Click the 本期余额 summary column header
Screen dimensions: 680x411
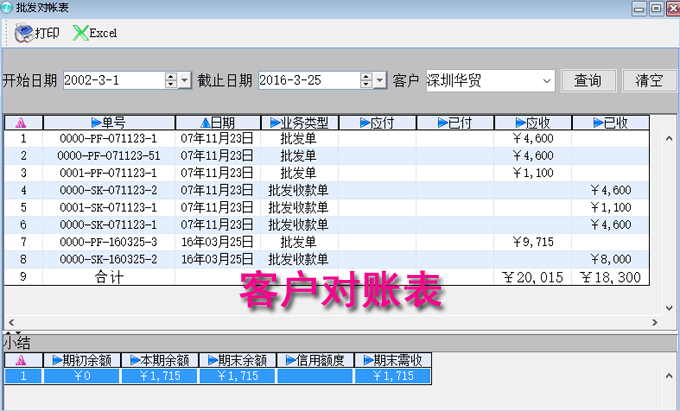pos(160,360)
